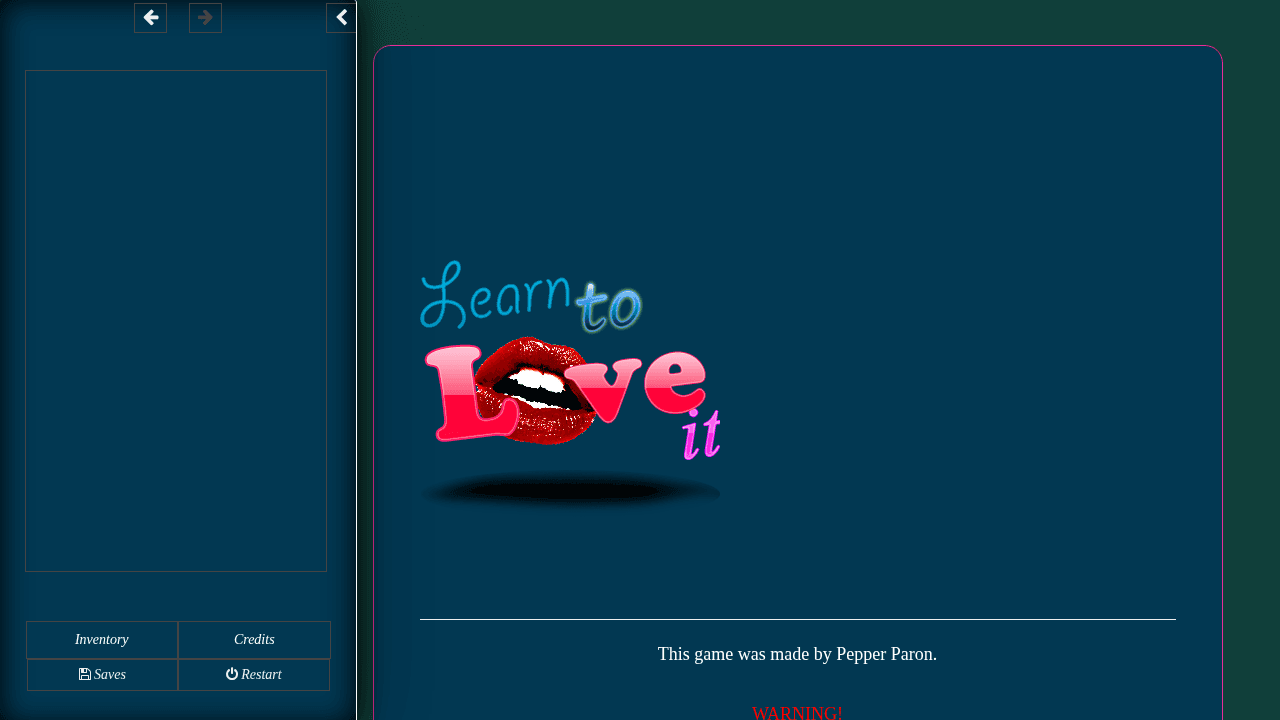The image size is (1280, 720).
Task: Click the power icon beside Restart
Action: click(x=232, y=675)
